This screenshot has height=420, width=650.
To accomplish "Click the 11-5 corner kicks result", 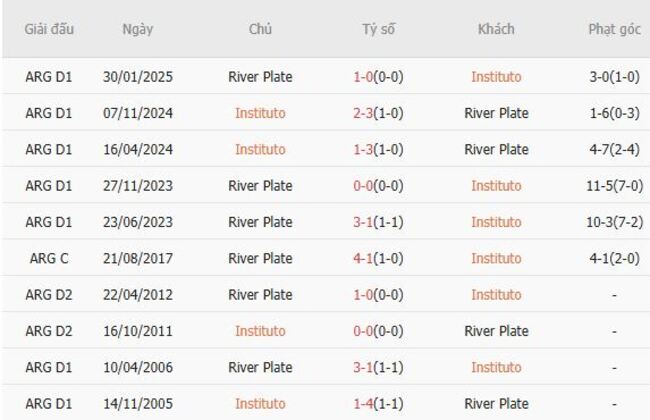I will point(614,186).
